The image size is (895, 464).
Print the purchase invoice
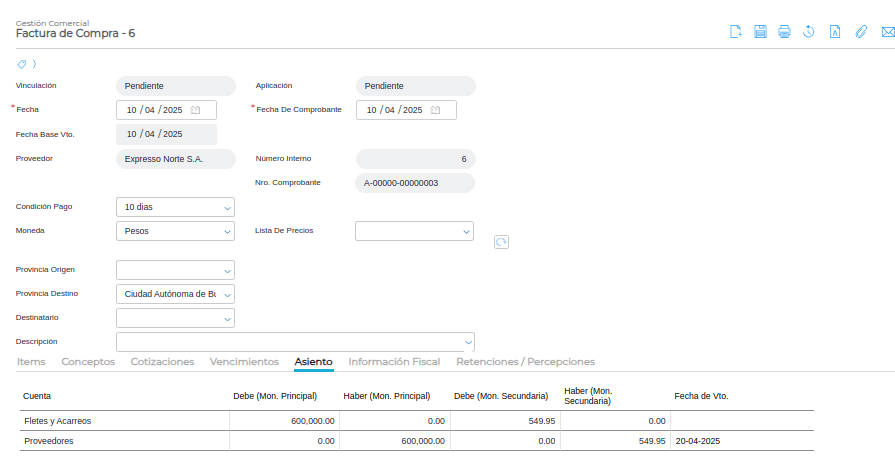tap(785, 32)
